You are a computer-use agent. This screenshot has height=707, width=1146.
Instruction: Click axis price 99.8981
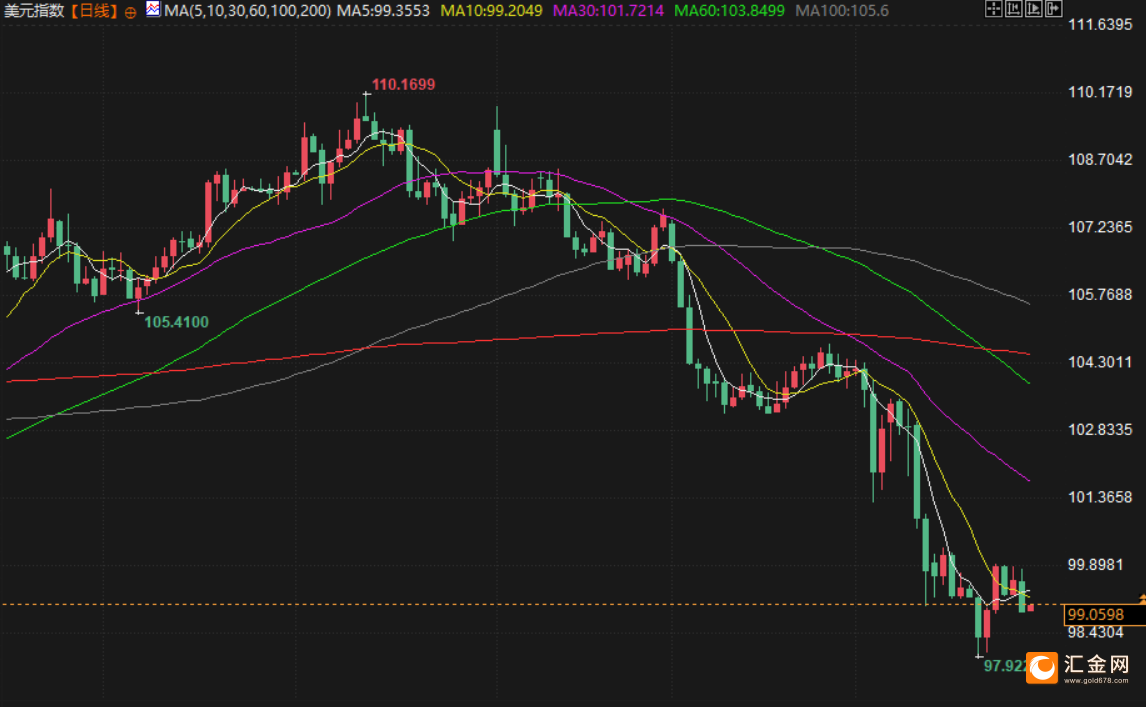pyautogui.click(x=1096, y=564)
